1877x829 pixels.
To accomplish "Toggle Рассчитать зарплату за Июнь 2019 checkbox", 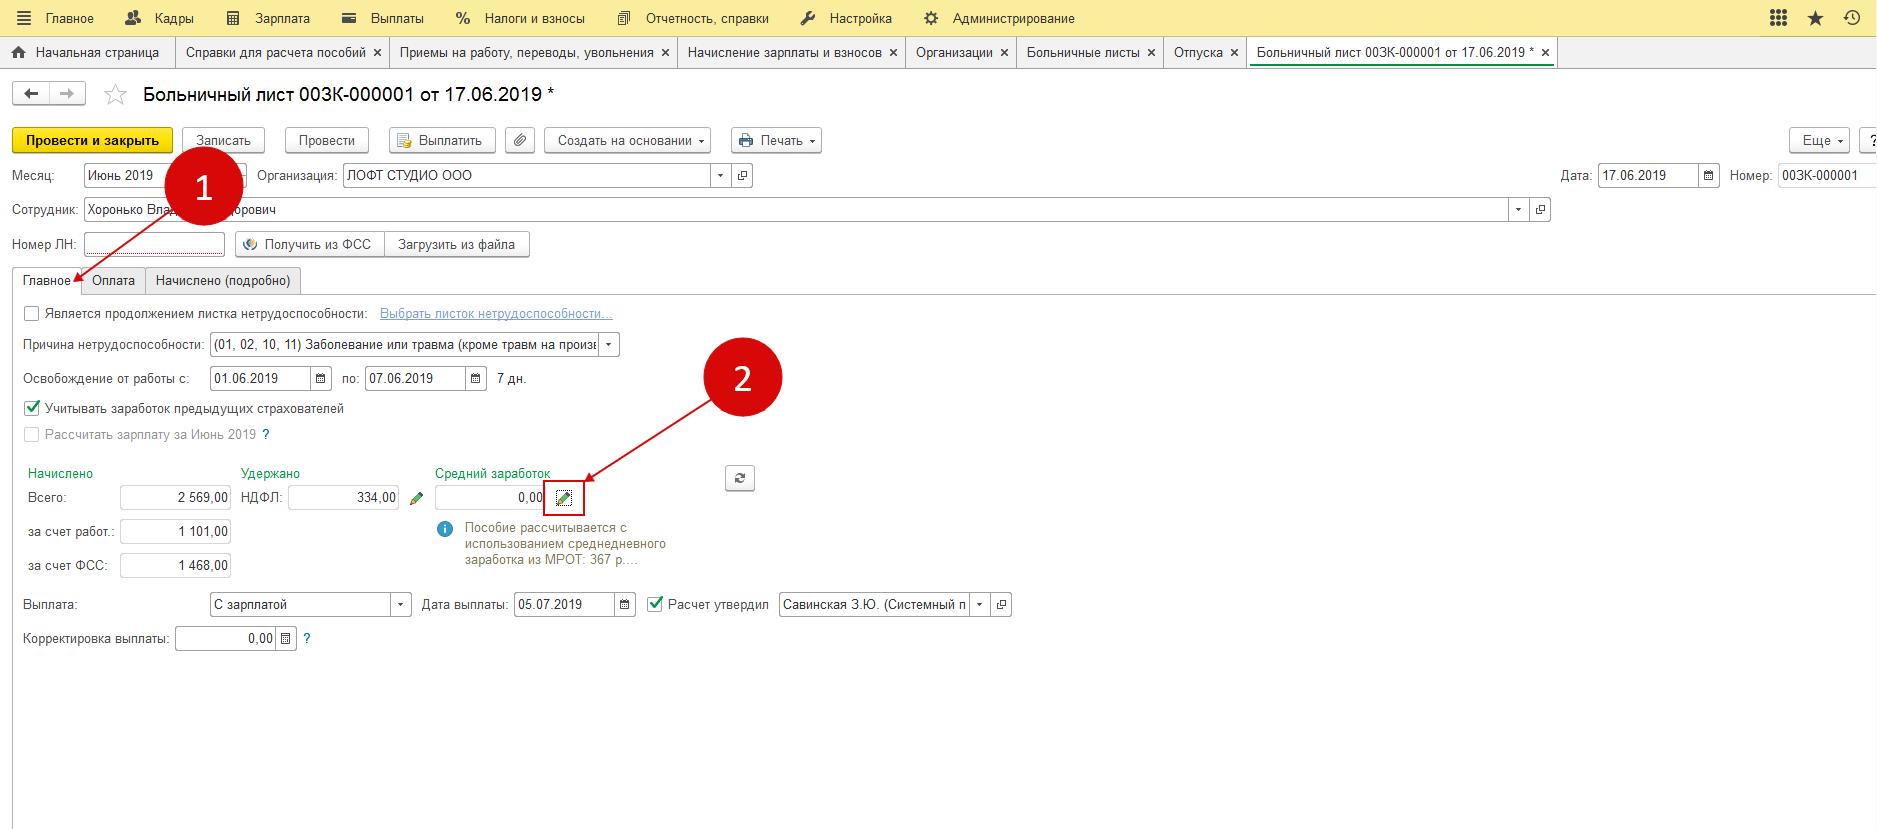I will 31,434.
